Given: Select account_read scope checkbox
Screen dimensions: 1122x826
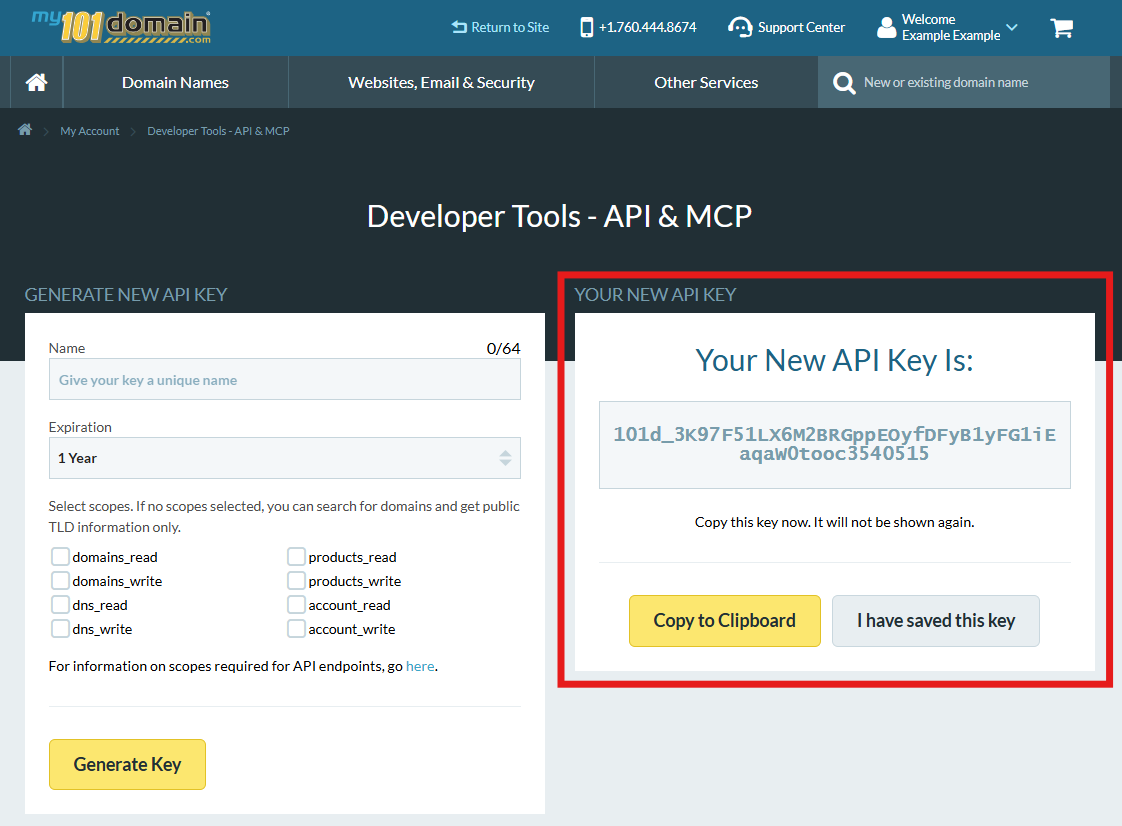Looking at the screenshot, I should pos(296,604).
